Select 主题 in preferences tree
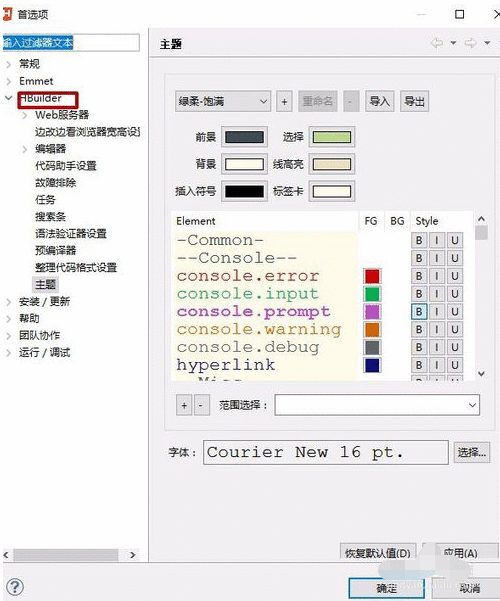500x601 pixels. 46,284
